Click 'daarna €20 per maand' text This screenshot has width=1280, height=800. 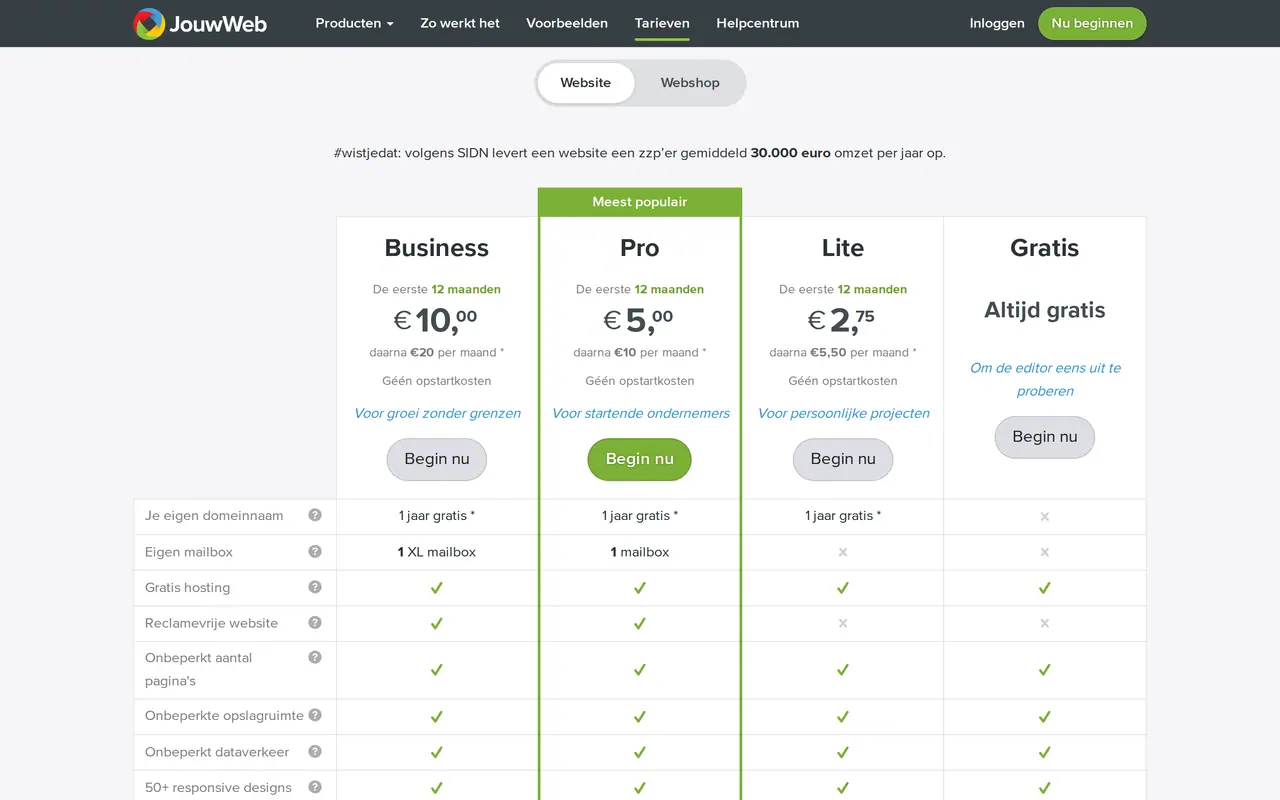click(x=437, y=352)
